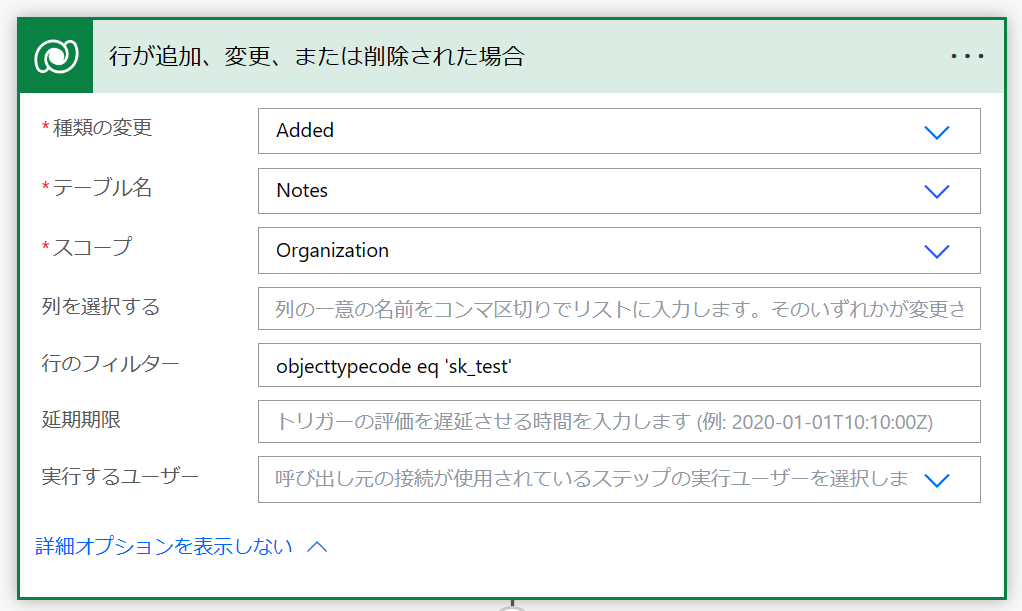
Task: Click the 延期期限 input field
Action: [x=619, y=421]
